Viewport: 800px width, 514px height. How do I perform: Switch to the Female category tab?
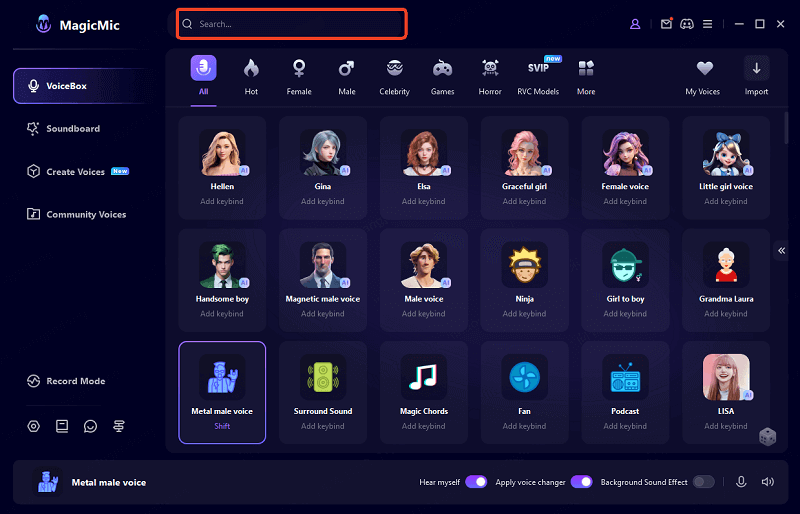(299, 77)
